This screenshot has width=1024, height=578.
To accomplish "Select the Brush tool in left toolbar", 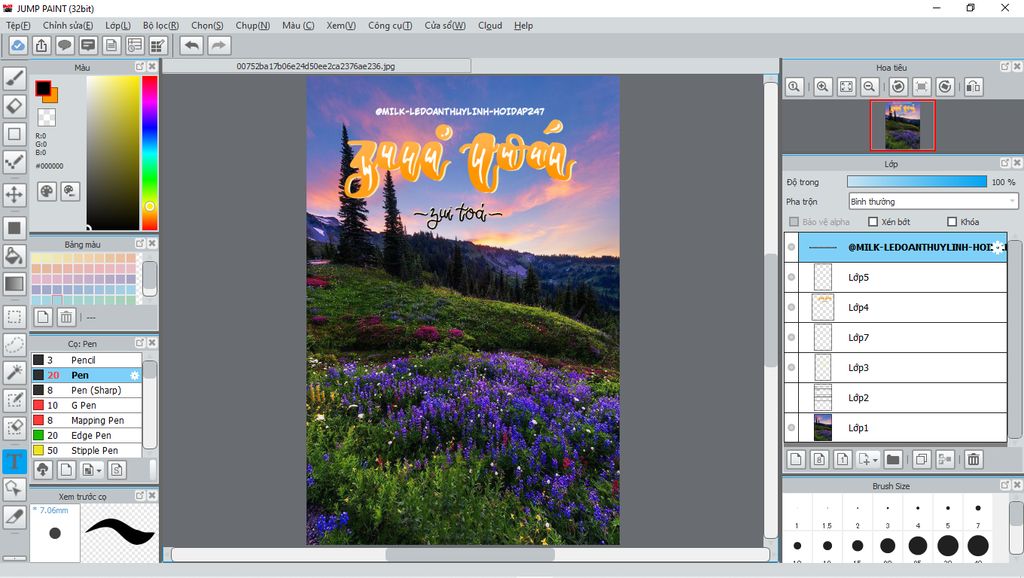I will [x=14, y=78].
